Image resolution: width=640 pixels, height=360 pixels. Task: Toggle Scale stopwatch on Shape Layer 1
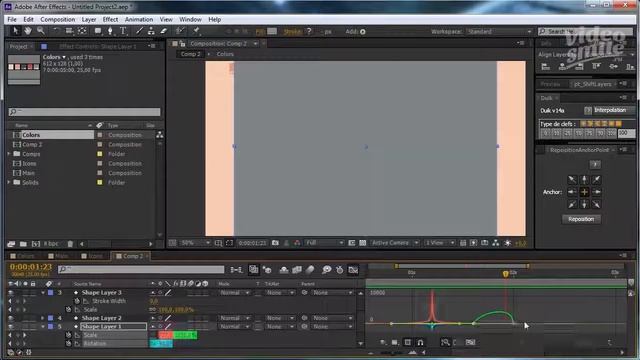[x=69, y=335]
